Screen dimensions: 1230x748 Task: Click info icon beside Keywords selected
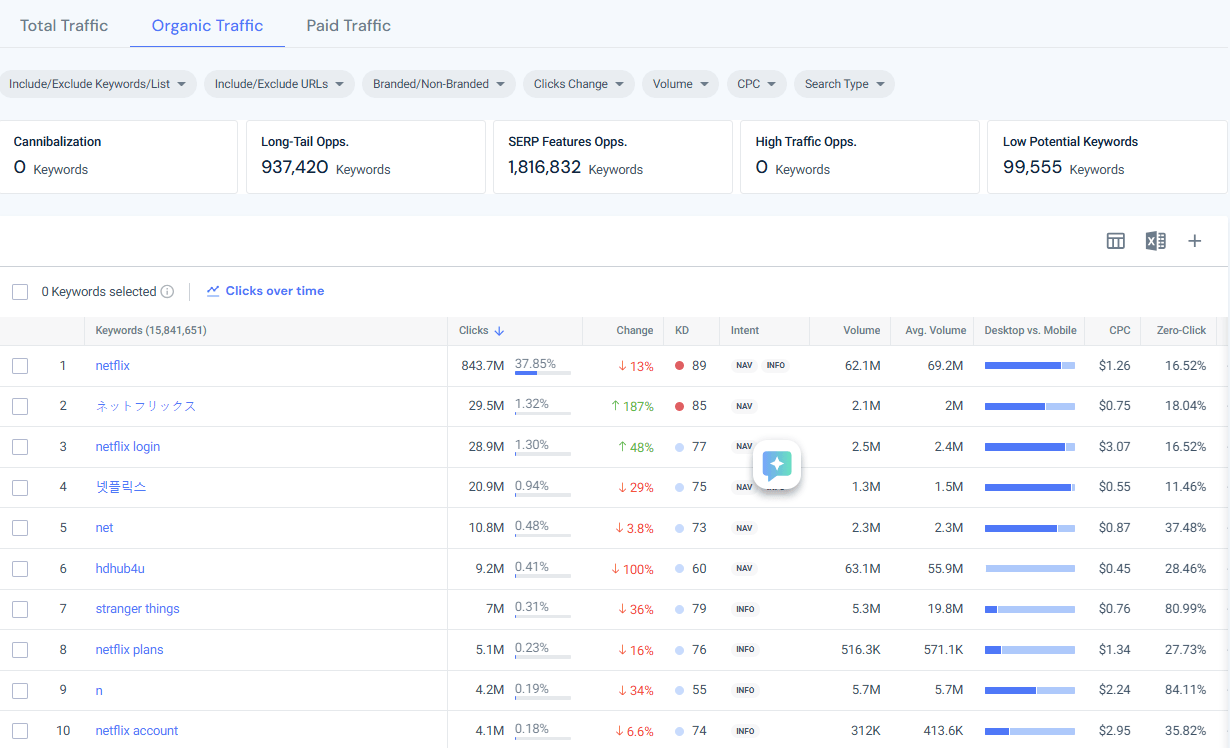coord(167,292)
